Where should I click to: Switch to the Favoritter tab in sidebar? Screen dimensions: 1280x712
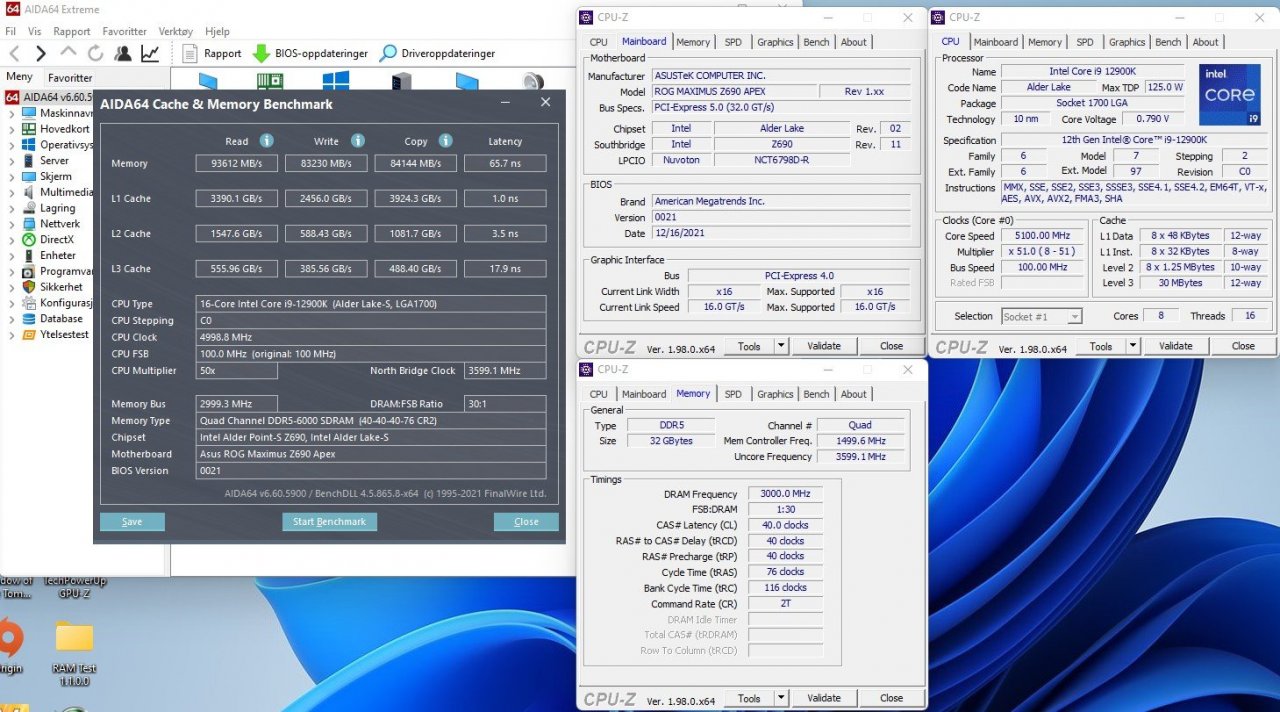point(70,77)
